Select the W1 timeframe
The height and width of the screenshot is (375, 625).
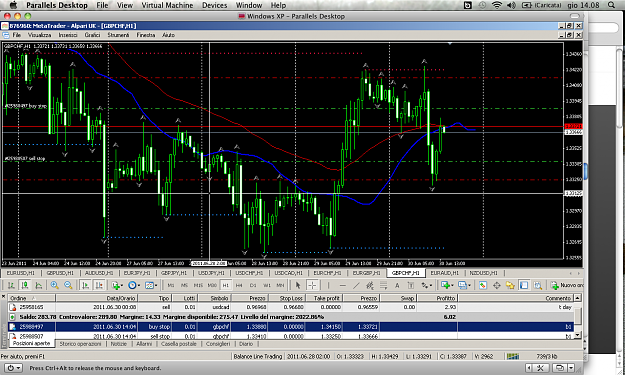click(267, 285)
